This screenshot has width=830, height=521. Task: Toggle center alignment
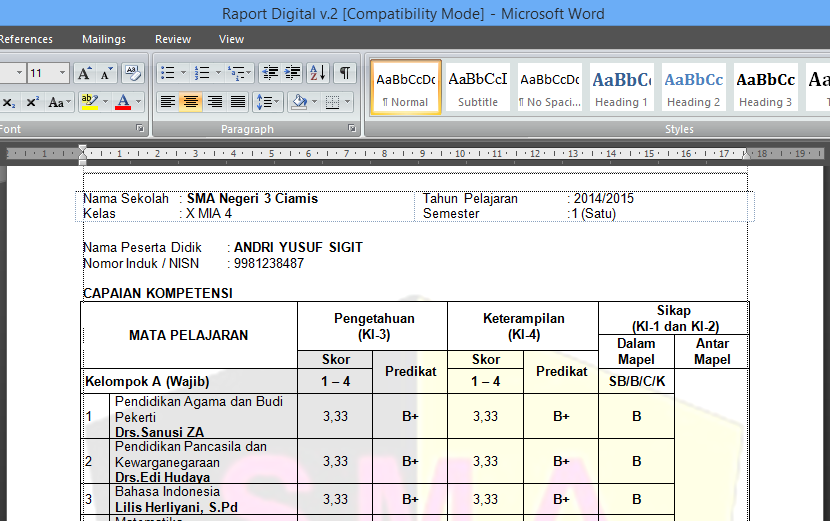tap(191, 102)
